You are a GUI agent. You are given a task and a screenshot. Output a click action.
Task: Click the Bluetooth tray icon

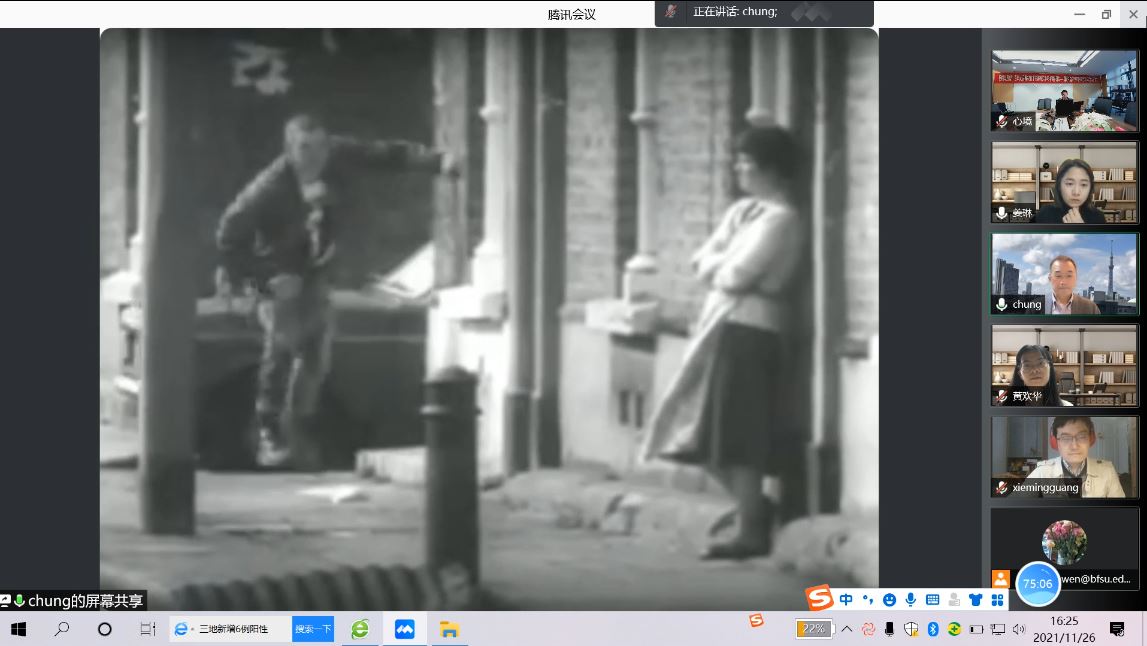click(933, 629)
